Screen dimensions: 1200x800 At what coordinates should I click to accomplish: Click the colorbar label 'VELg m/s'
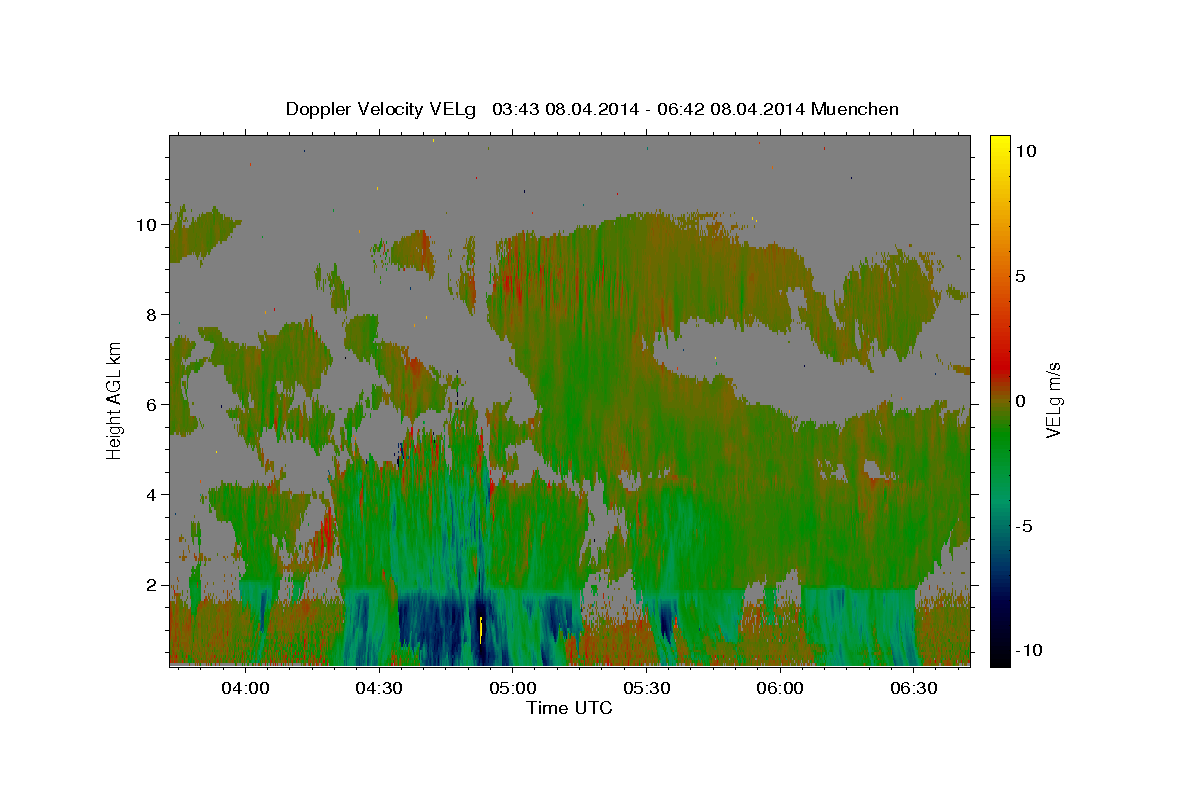[x=1054, y=400]
